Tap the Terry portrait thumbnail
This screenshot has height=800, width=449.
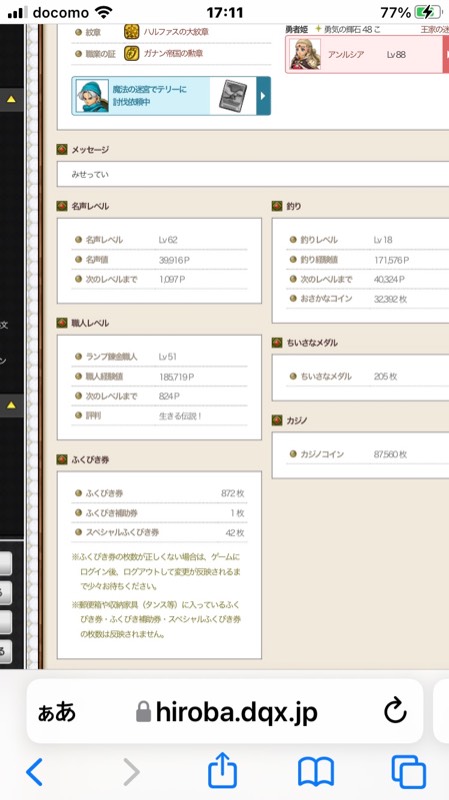click(92, 96)
